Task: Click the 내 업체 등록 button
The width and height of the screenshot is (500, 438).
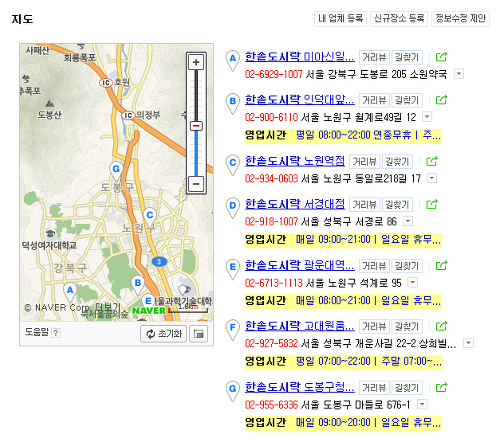Action: click(x=340, y=19)
